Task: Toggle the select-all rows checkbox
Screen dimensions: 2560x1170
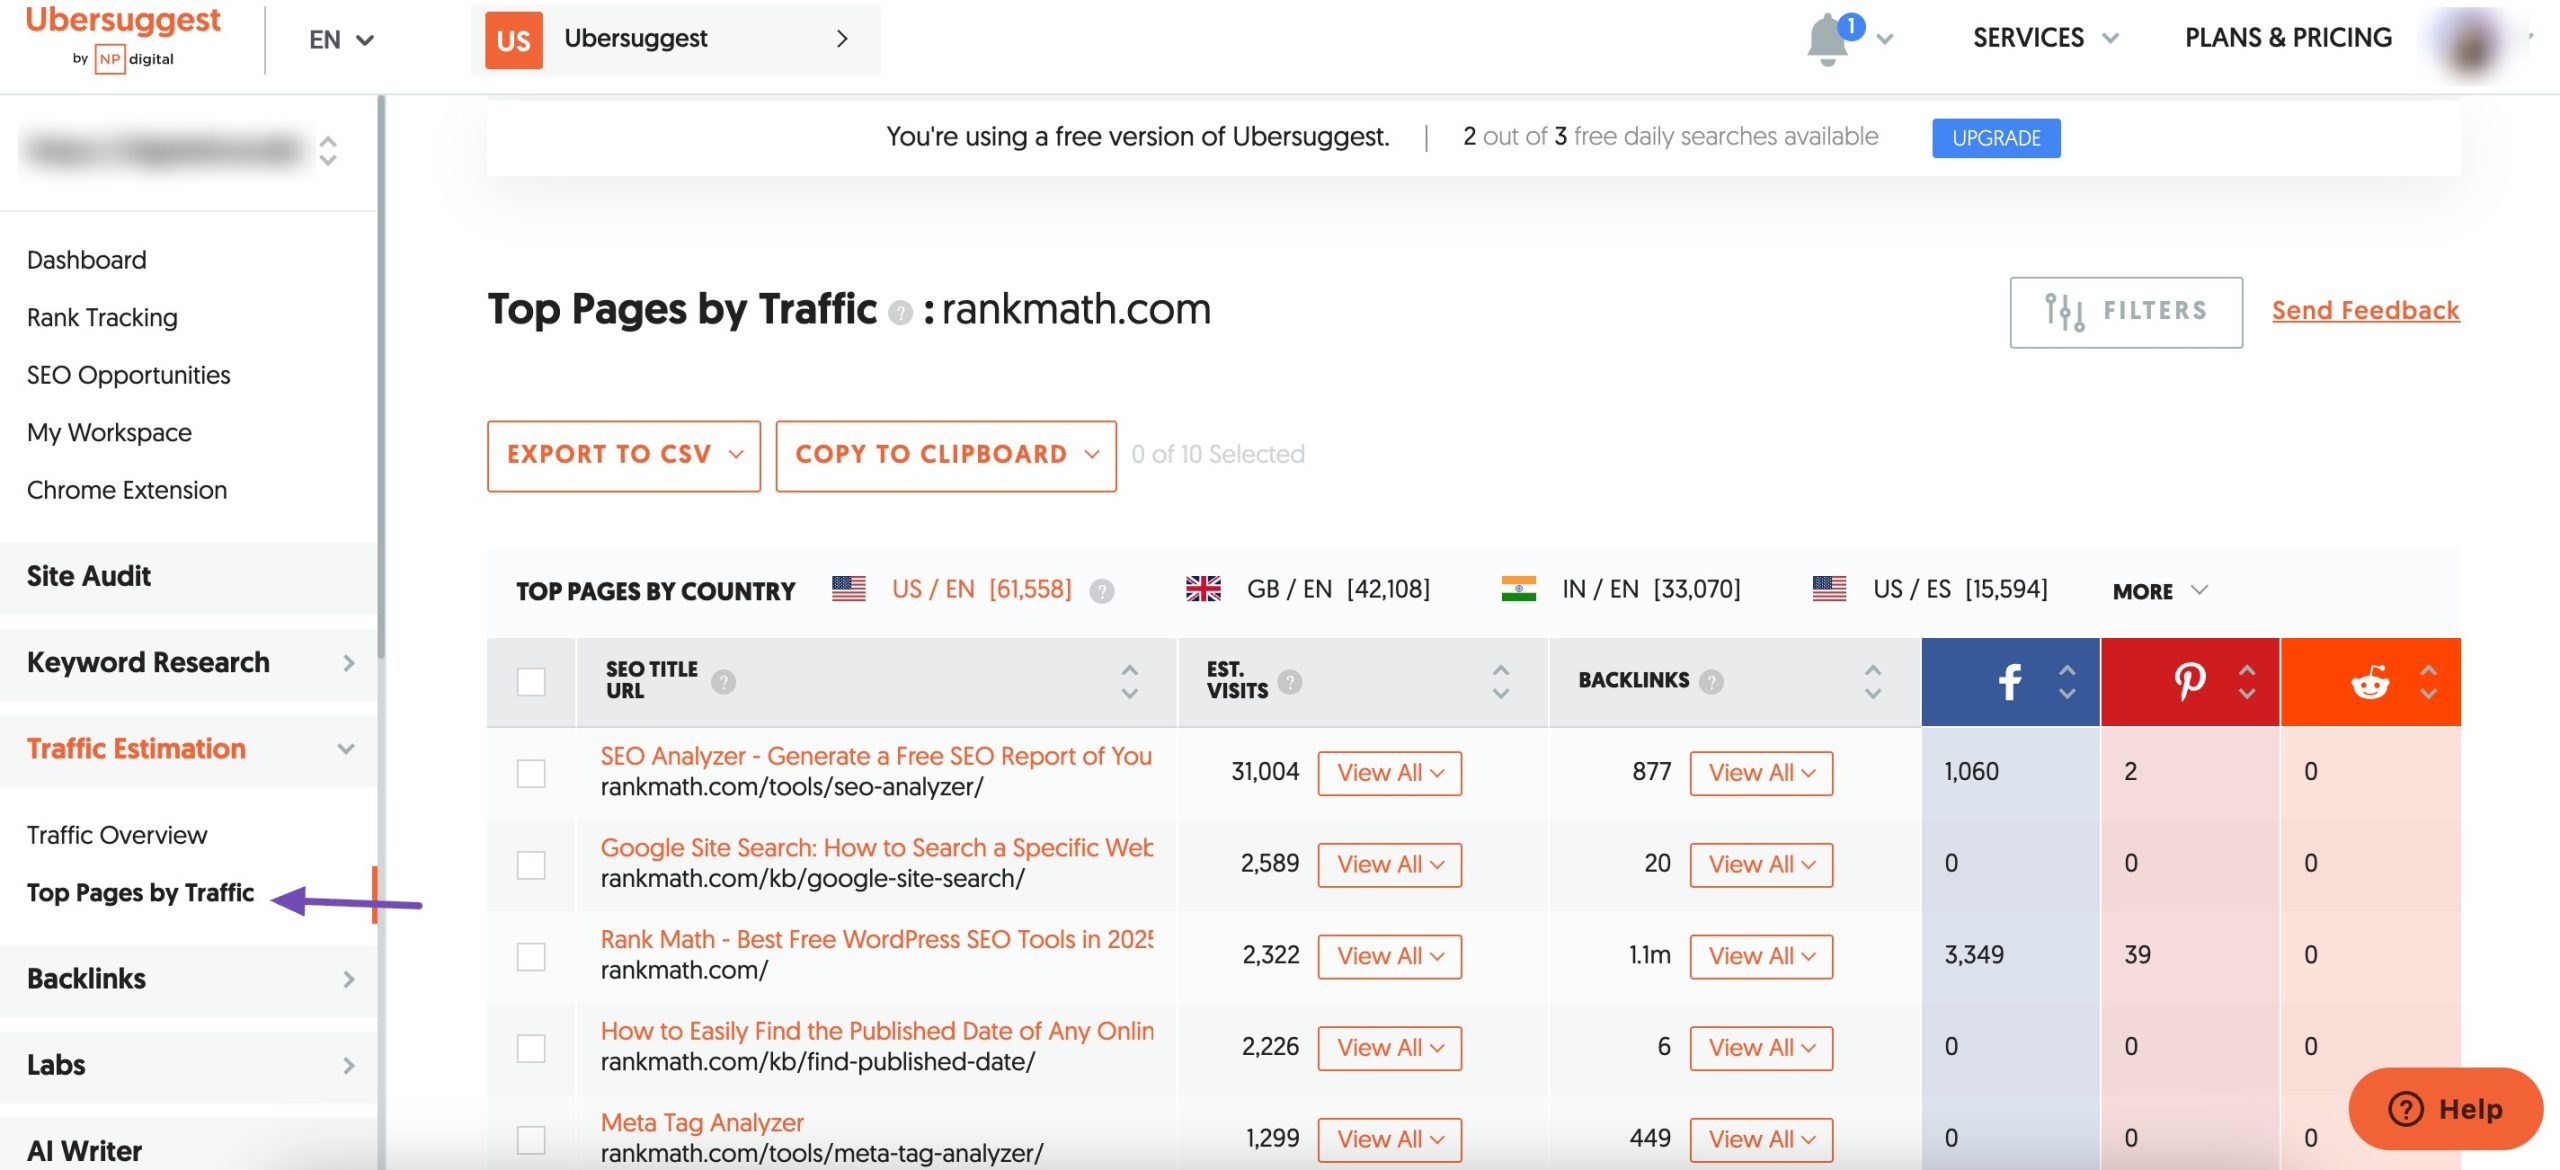Action: (531, 682)
